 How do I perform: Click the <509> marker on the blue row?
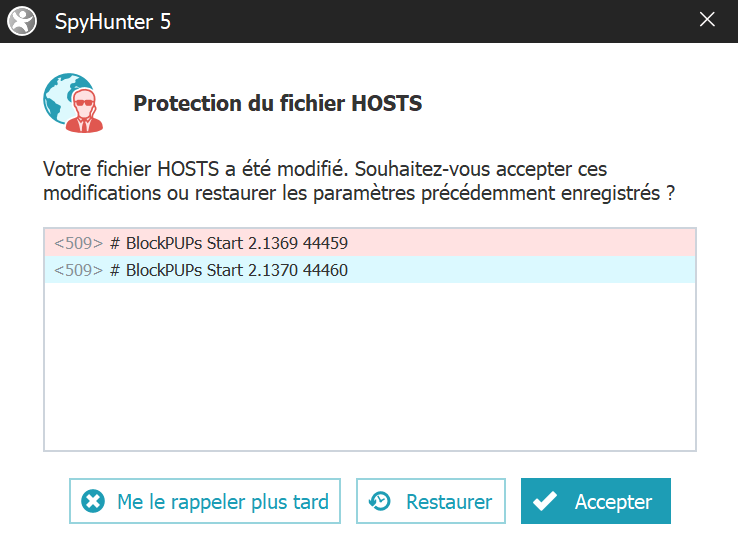78,270
